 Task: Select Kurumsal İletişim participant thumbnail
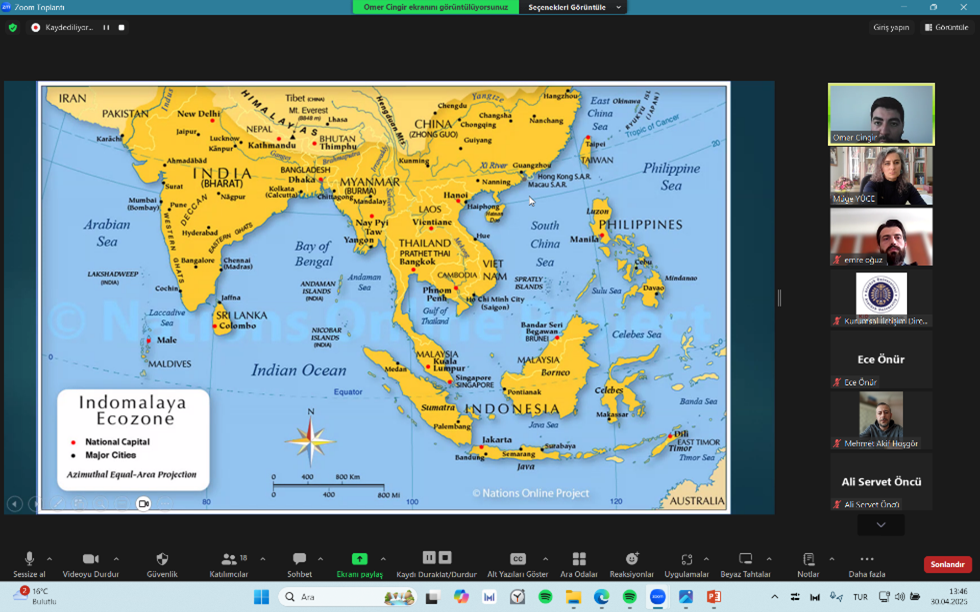[x=881, y=298]
